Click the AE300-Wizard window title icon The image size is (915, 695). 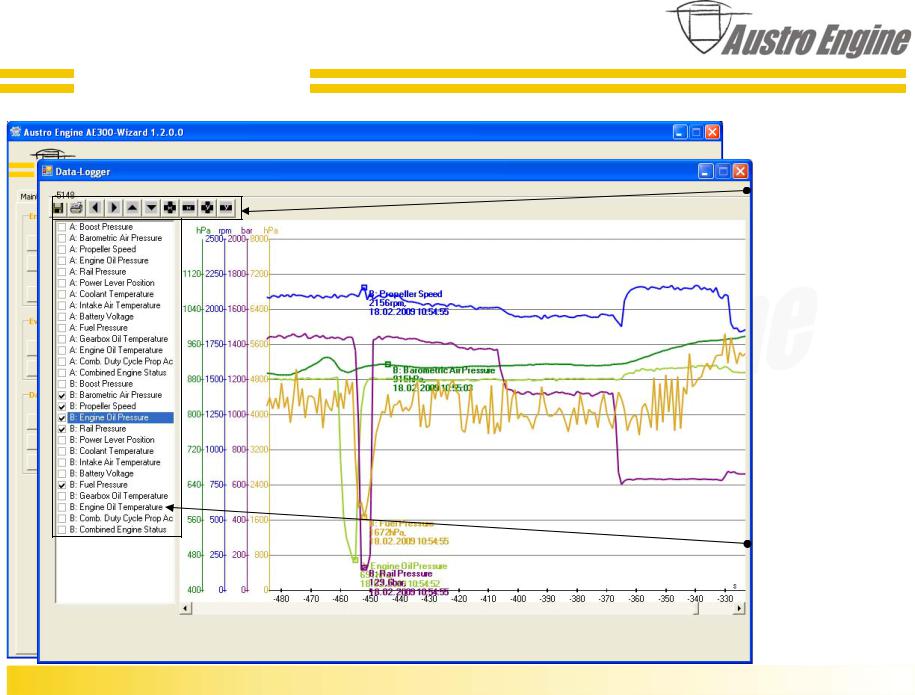click(x=16, y=132)
